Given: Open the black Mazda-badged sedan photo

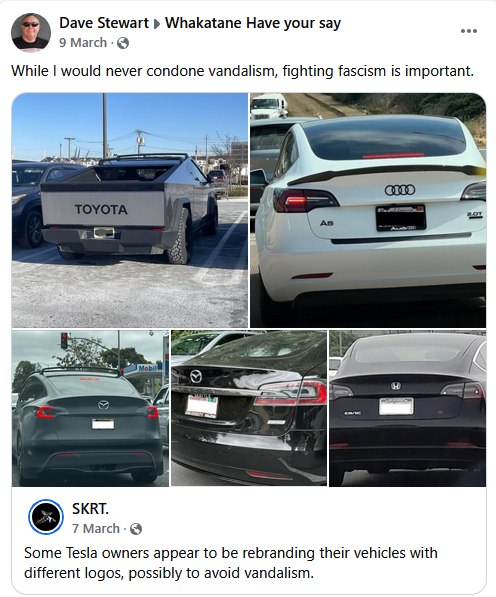Looking at the screenshot, I should [x=249, y=408].
